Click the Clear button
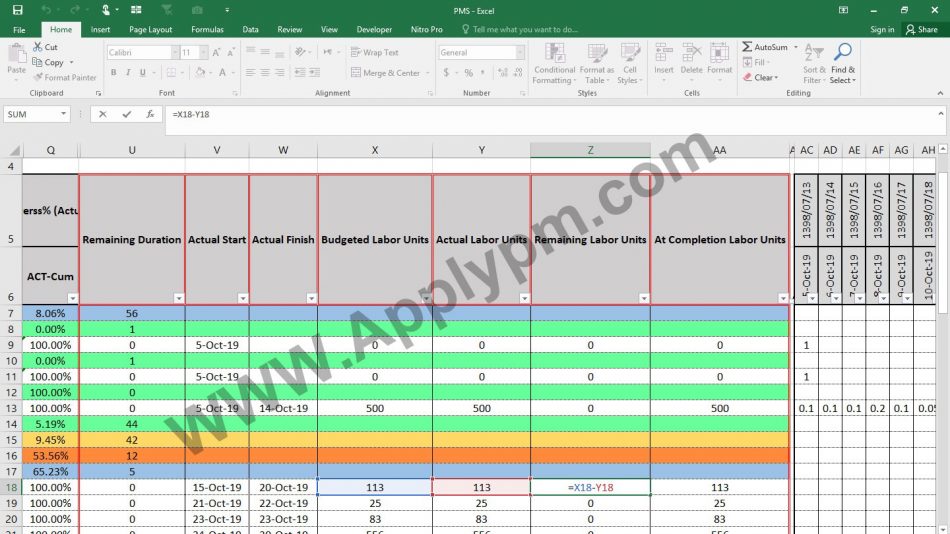 (x=760, y=78)
